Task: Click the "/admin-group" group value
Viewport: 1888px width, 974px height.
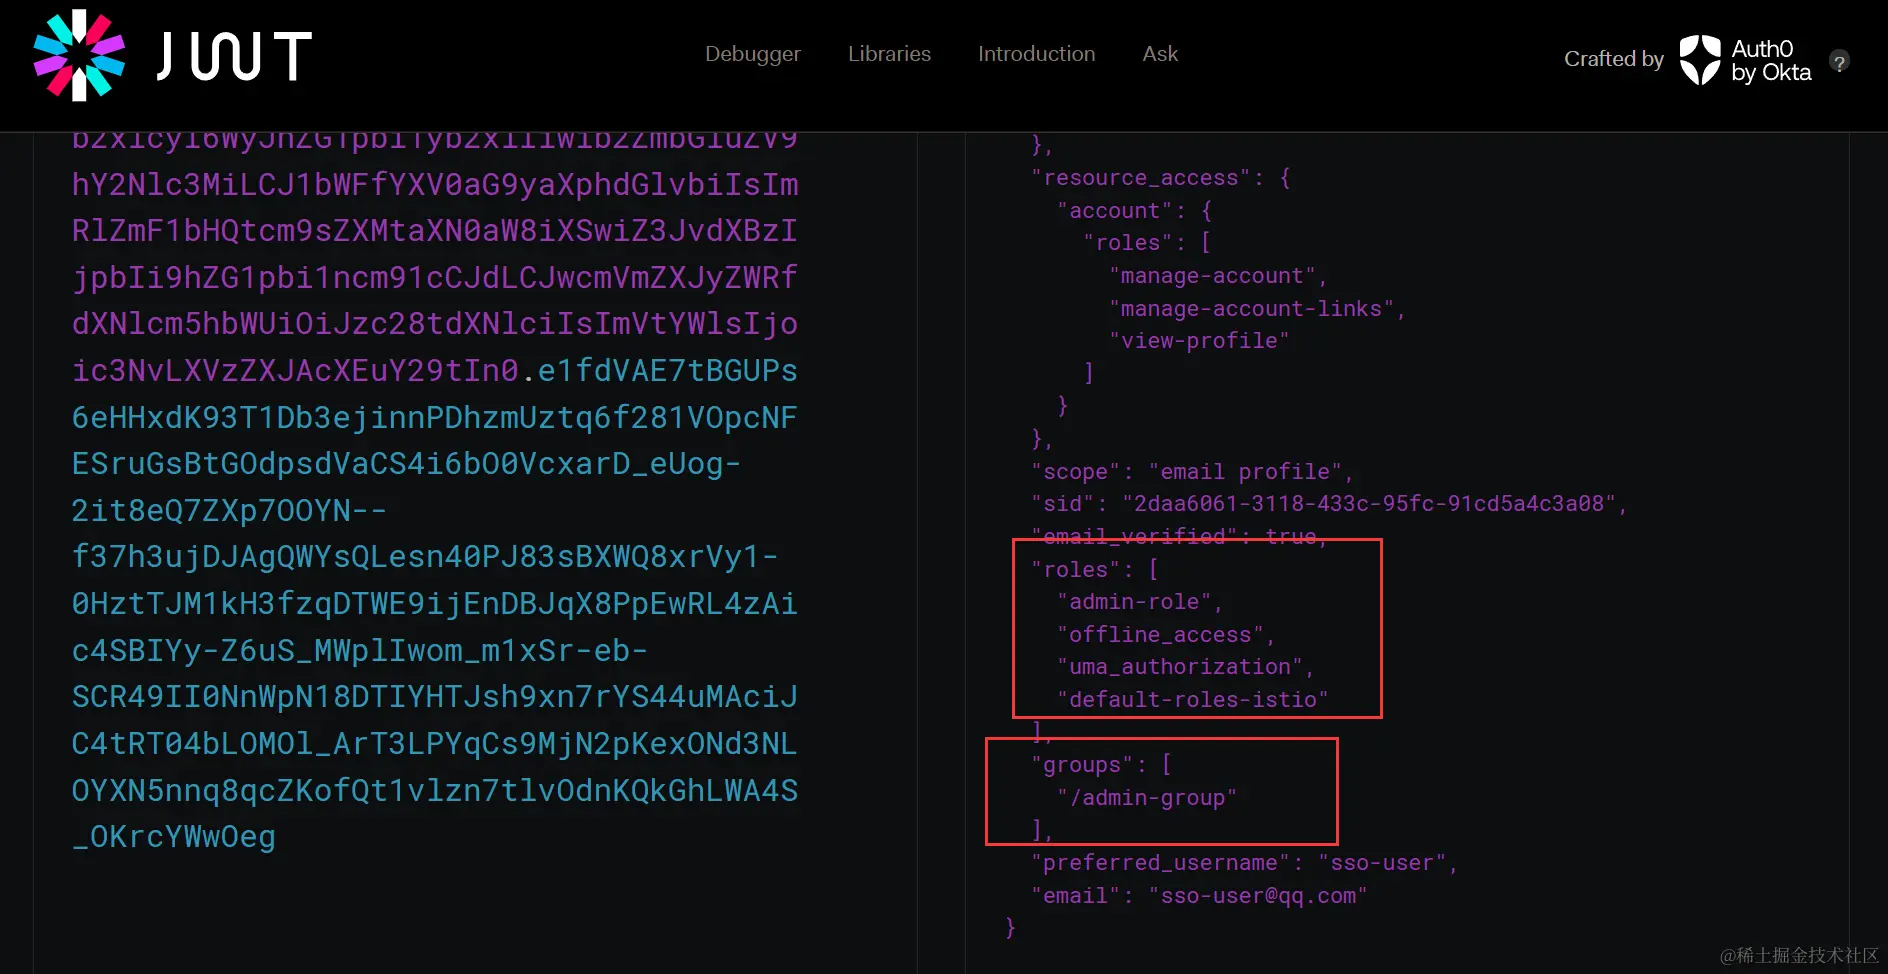Action: (1147, 798)
